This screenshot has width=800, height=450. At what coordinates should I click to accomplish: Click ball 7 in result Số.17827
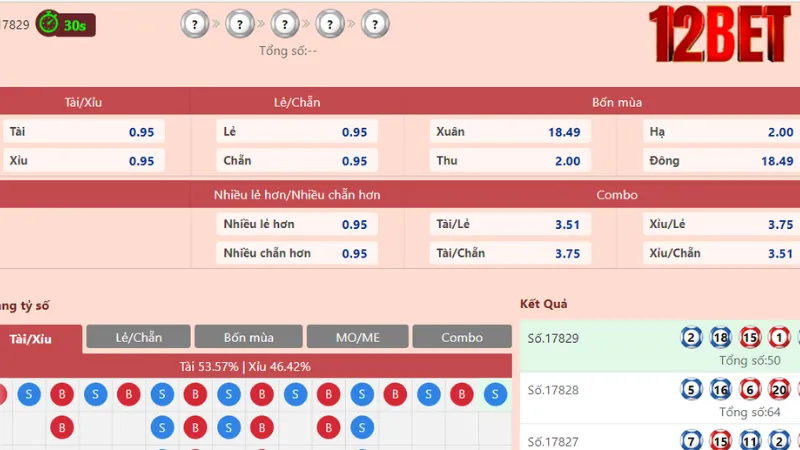(x=691, y=440)
